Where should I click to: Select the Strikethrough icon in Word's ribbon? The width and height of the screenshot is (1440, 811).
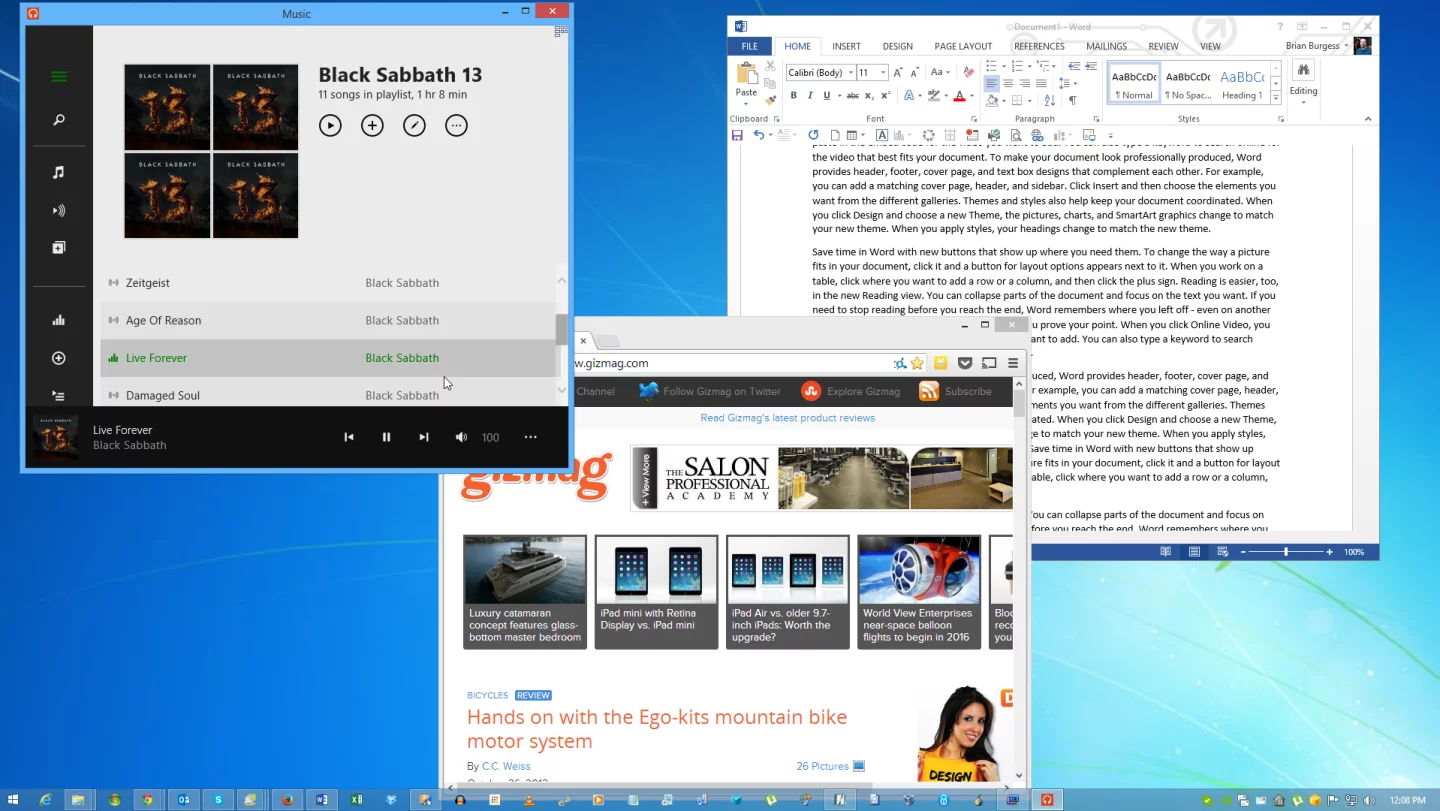853,95
